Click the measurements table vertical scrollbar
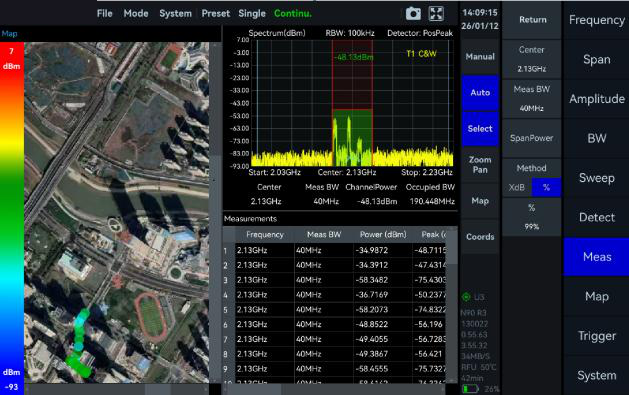 click(452, 305)
